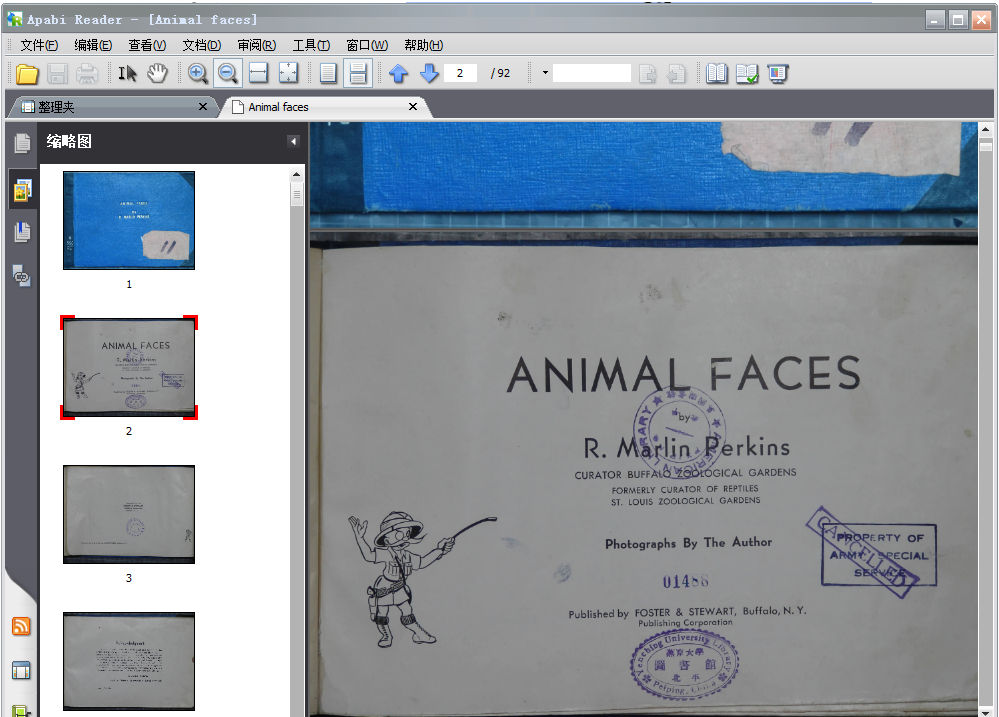Viewport: 999px width, 717px height.
Task: Open the 工具(T) menu
Action: [312, 45]
